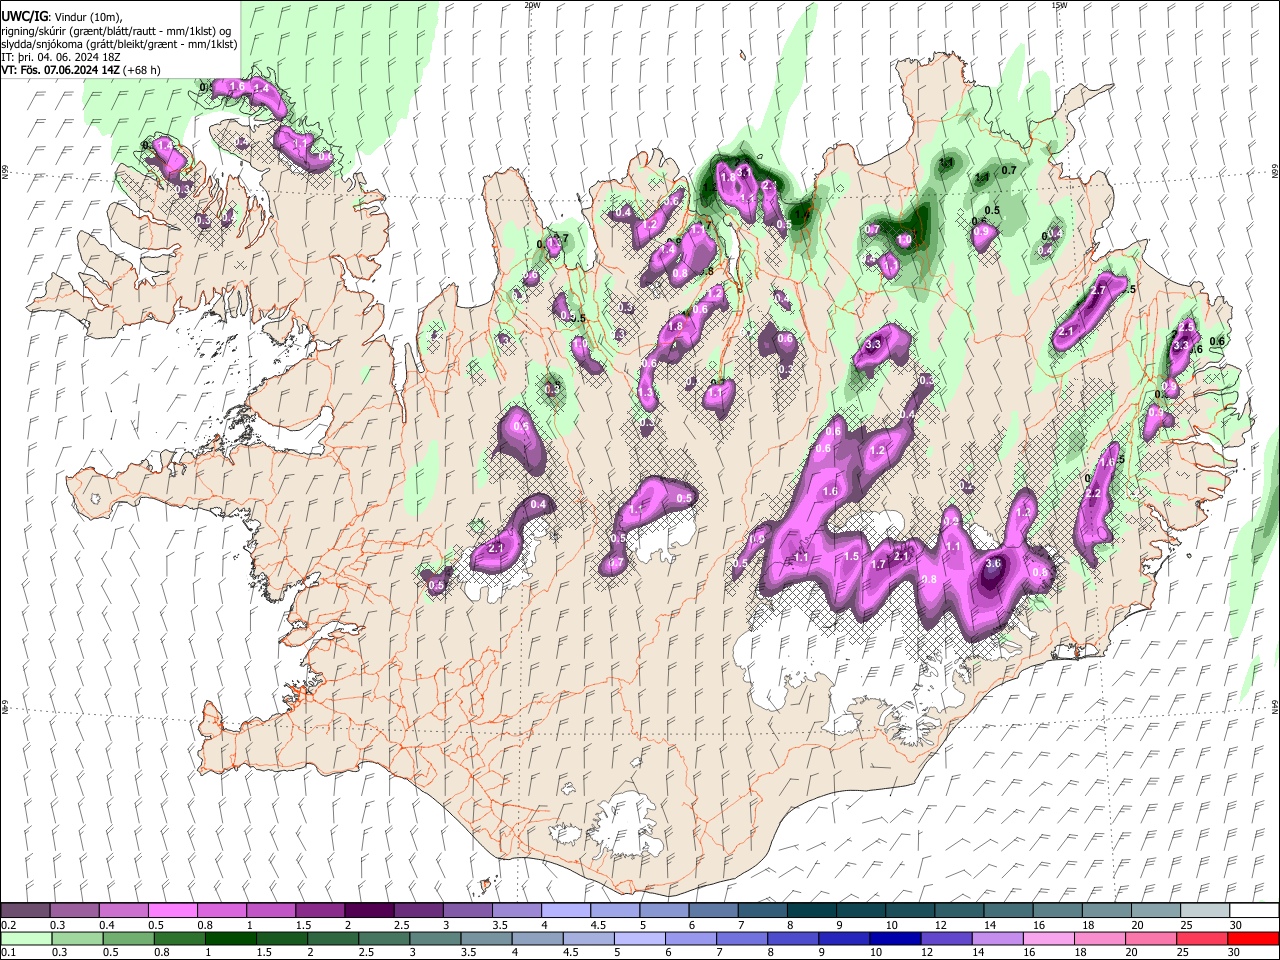
Task: Click the light pink 16–18 swatch in lower legend row
Action: tap(1049, 938)
